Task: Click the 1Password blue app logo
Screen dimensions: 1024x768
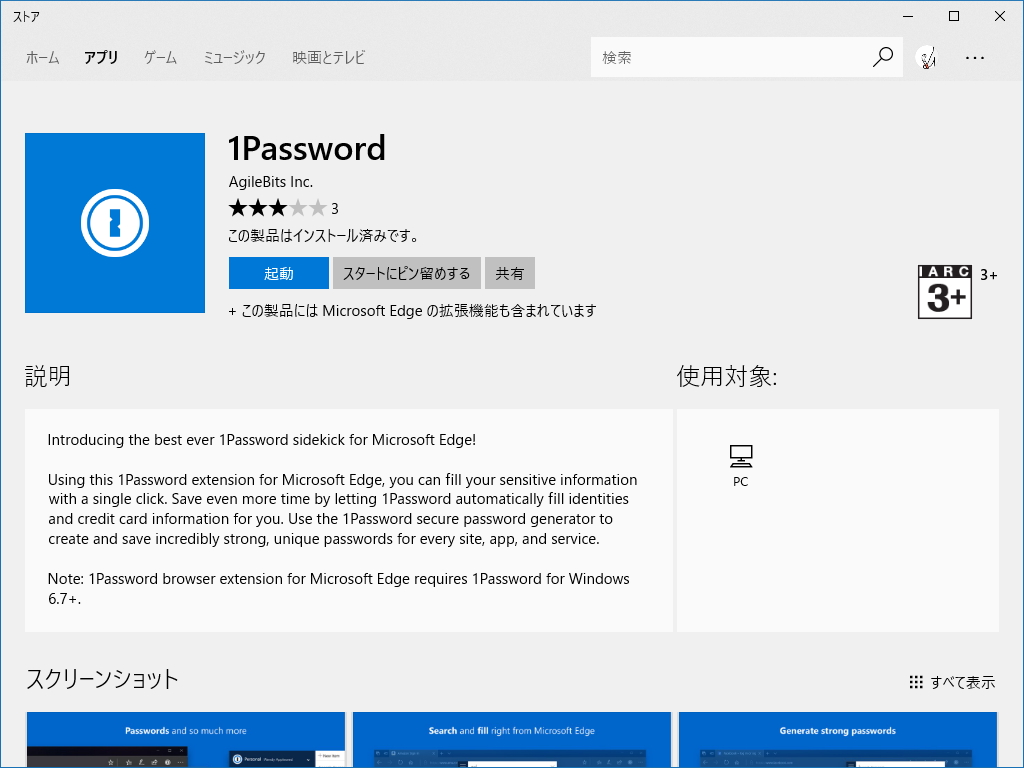Action: pos(114,222)
